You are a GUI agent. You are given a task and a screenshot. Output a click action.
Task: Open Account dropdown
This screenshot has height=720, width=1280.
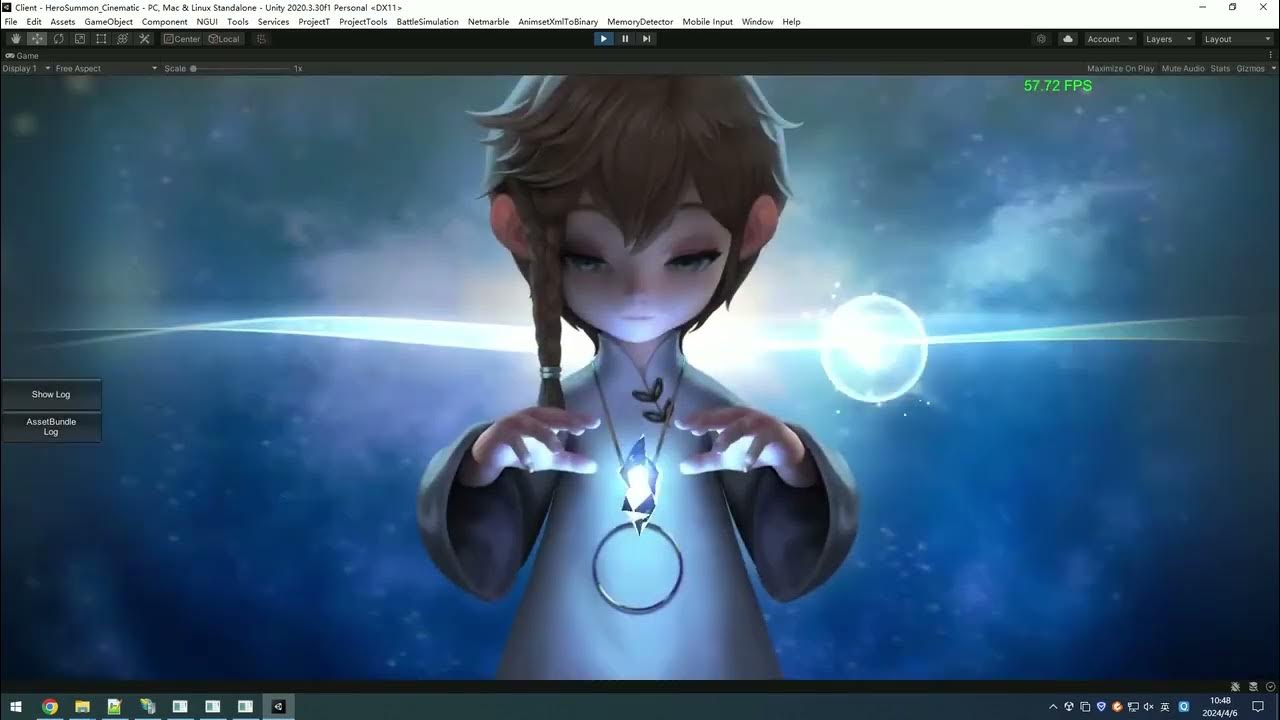1109,39
